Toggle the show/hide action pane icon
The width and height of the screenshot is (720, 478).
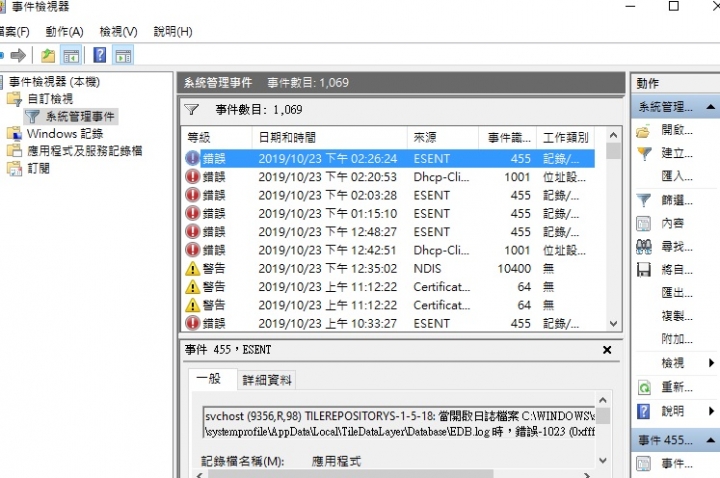(x=124, y=56)
